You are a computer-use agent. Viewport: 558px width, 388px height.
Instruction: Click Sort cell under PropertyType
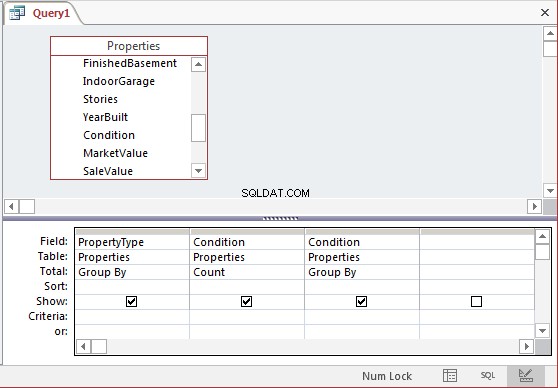point(132,287)
